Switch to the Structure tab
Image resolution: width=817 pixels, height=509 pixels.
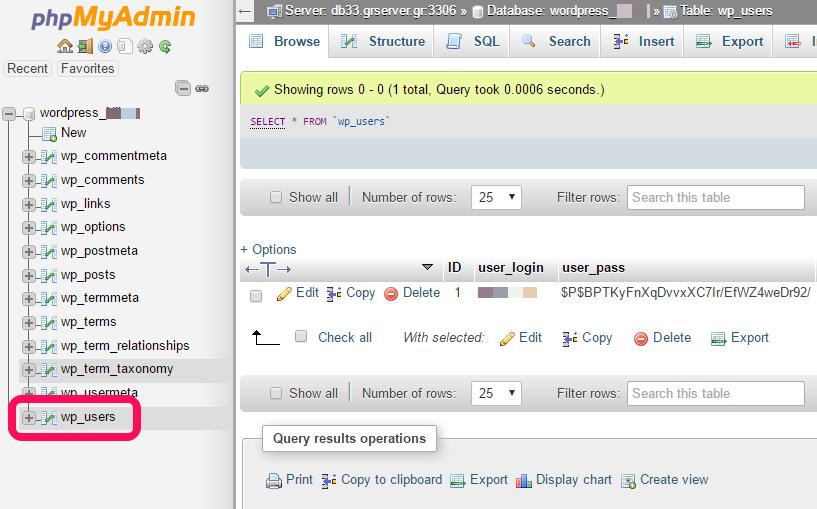(x=382, y=42)
